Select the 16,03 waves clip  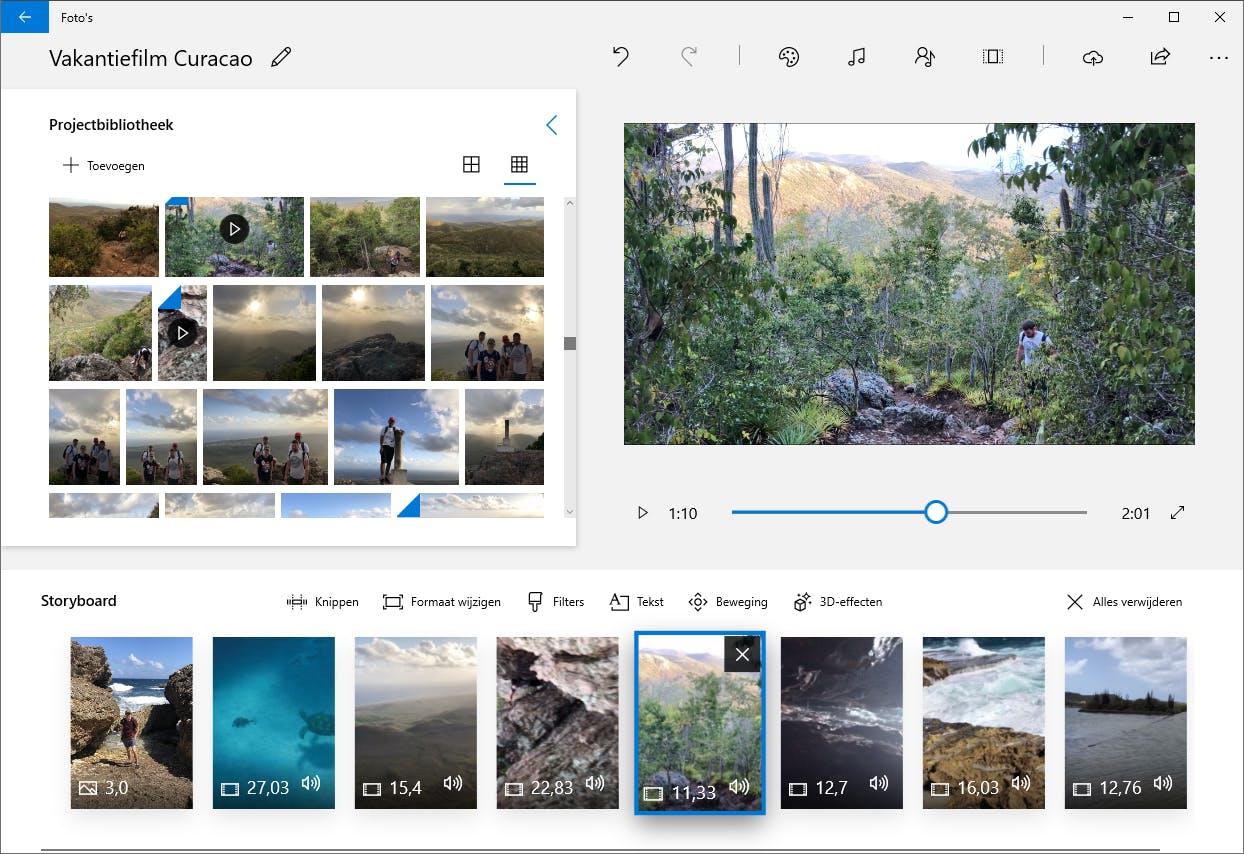(x=984, y=723)
